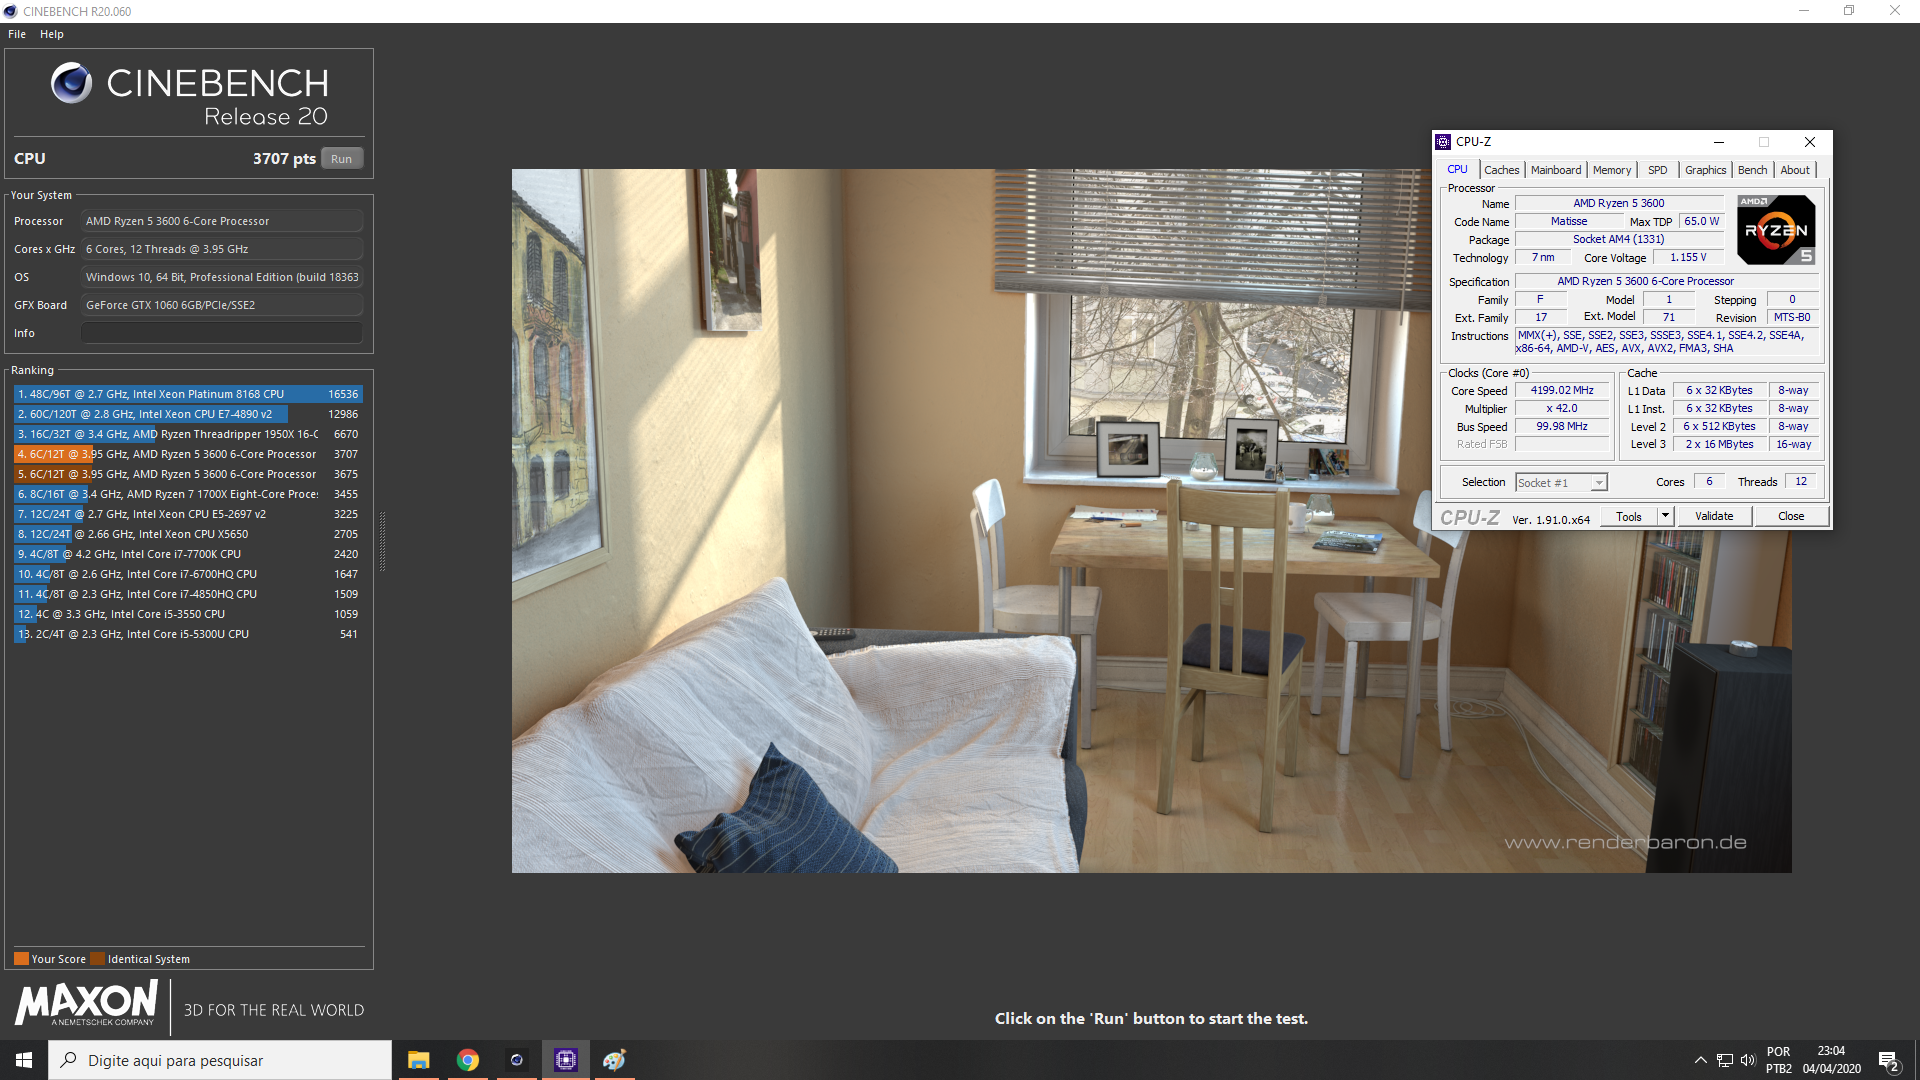Click the Tools button in CPU-Z
Screen dimensions: 1920x1080
click(x=1629, y=517)
